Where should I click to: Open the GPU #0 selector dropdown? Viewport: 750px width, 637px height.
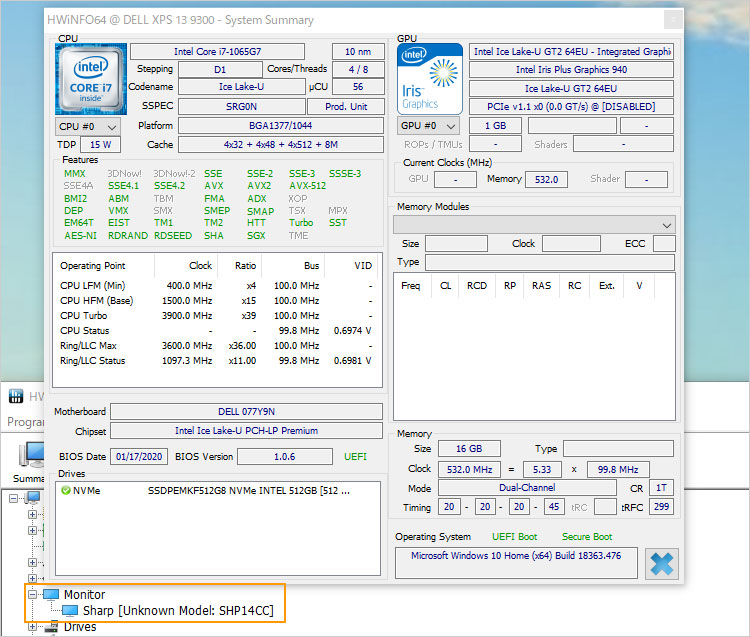(x=428, y=126)
